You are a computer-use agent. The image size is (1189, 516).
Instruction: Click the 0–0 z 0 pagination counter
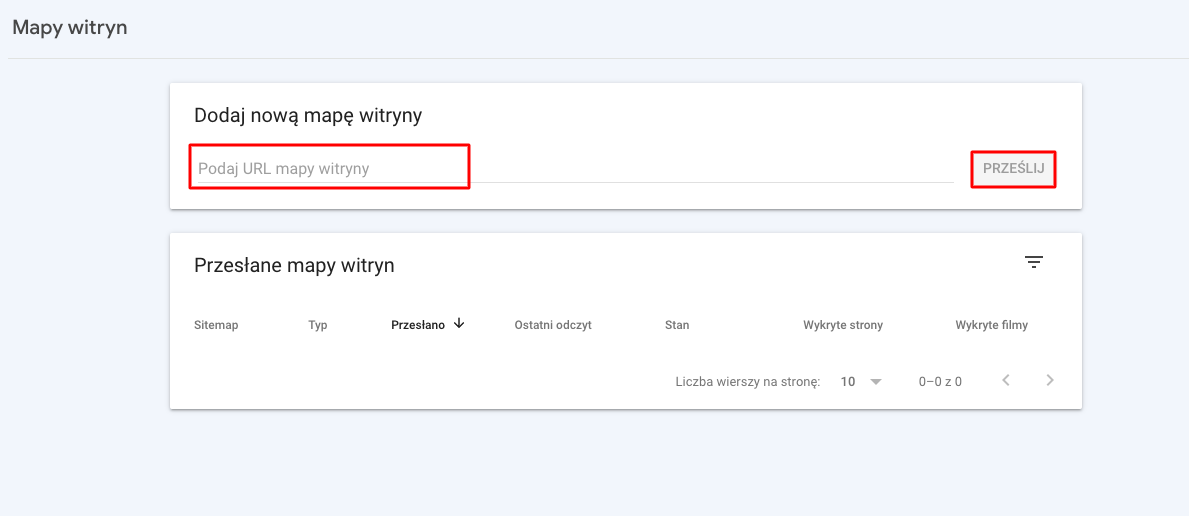940,382
